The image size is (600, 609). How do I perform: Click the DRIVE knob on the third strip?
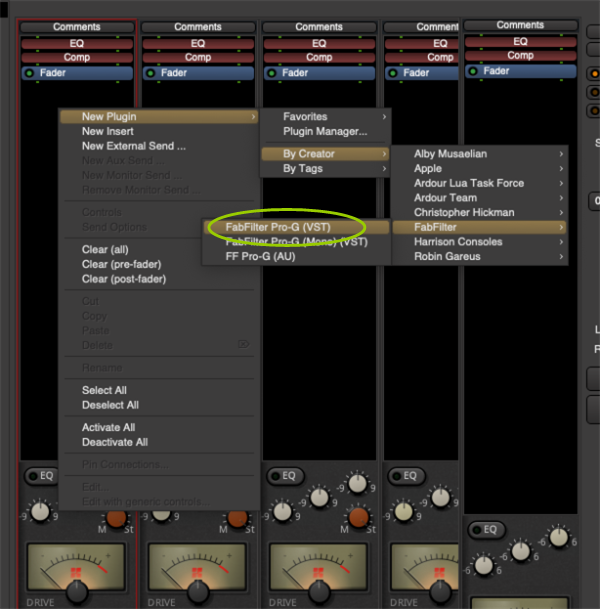[319, 592]
